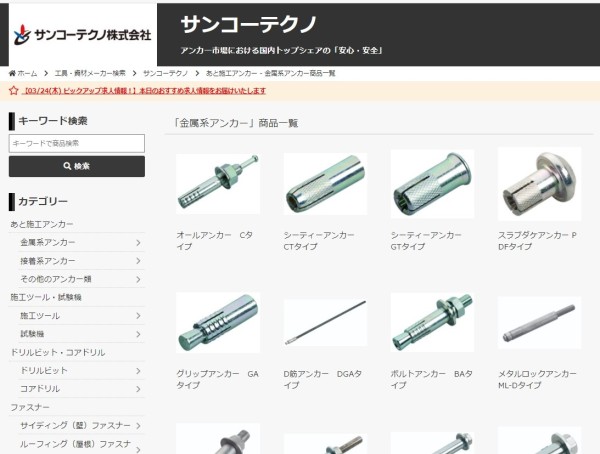Expand the 金属系アンカー category chevron
The height and width of the screenshot is (454, 600).
(x=138, y=243)
